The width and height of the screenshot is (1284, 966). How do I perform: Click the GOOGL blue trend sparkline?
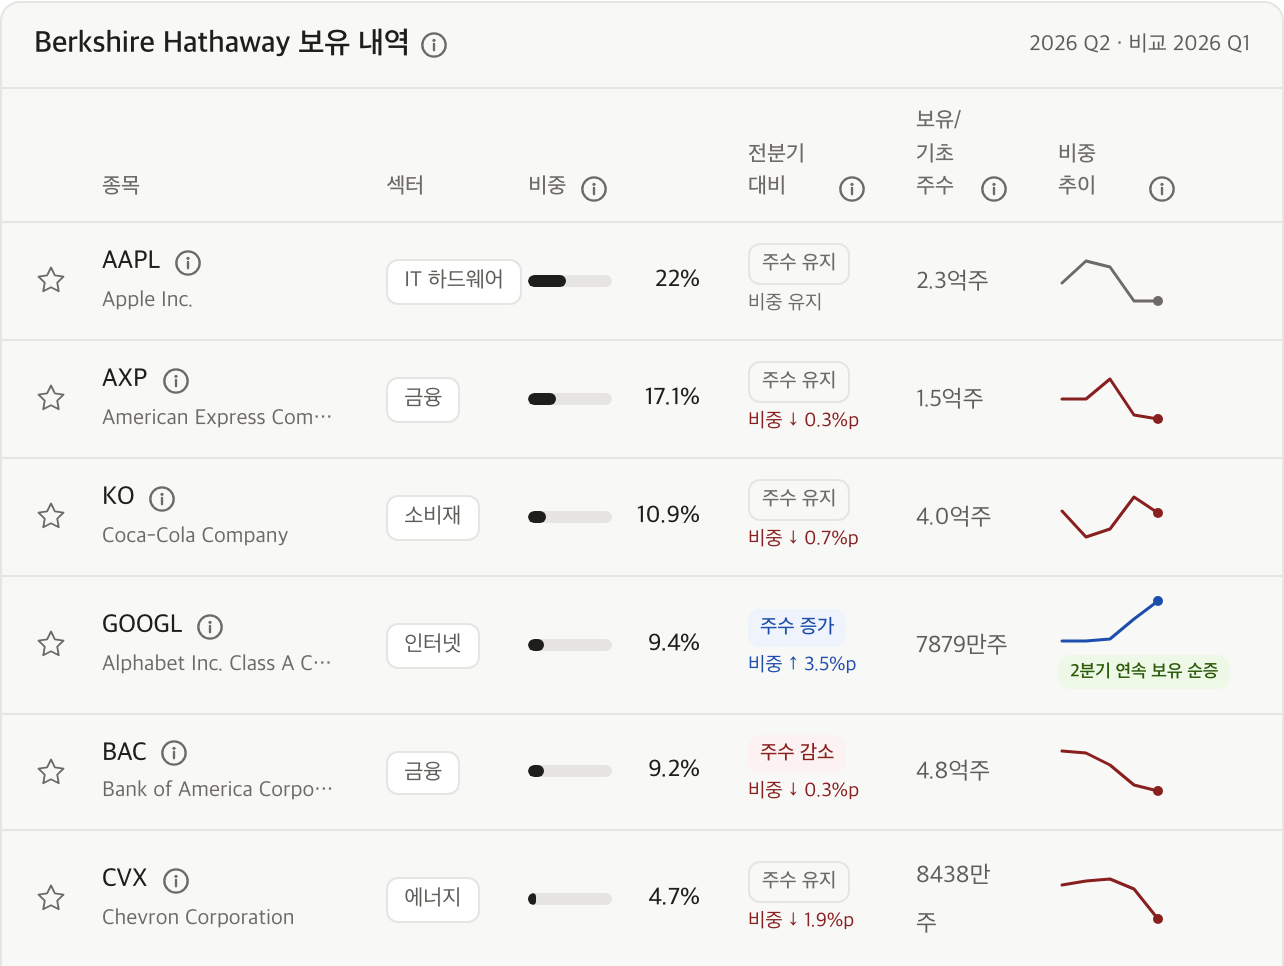[x=1111, y=621]
